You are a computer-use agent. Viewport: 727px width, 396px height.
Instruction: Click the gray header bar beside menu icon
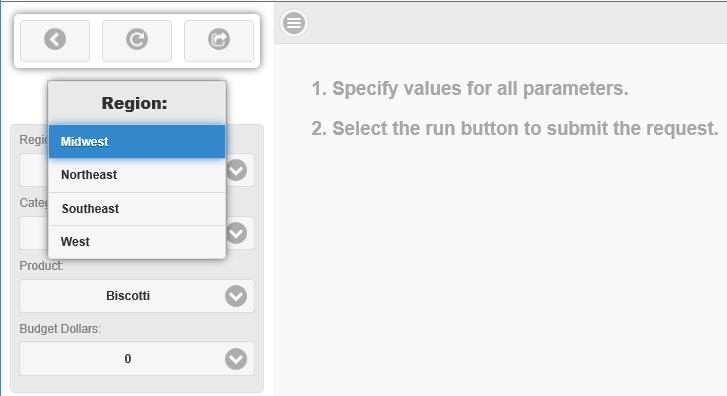(517, 23)
